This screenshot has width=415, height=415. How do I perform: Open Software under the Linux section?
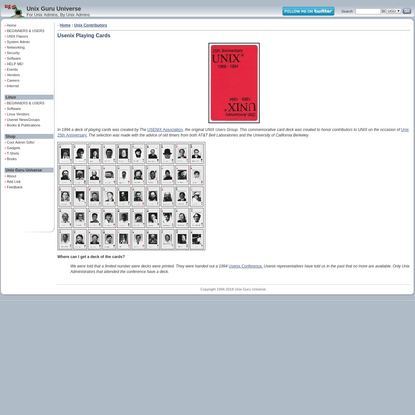[x=14, y=109]
